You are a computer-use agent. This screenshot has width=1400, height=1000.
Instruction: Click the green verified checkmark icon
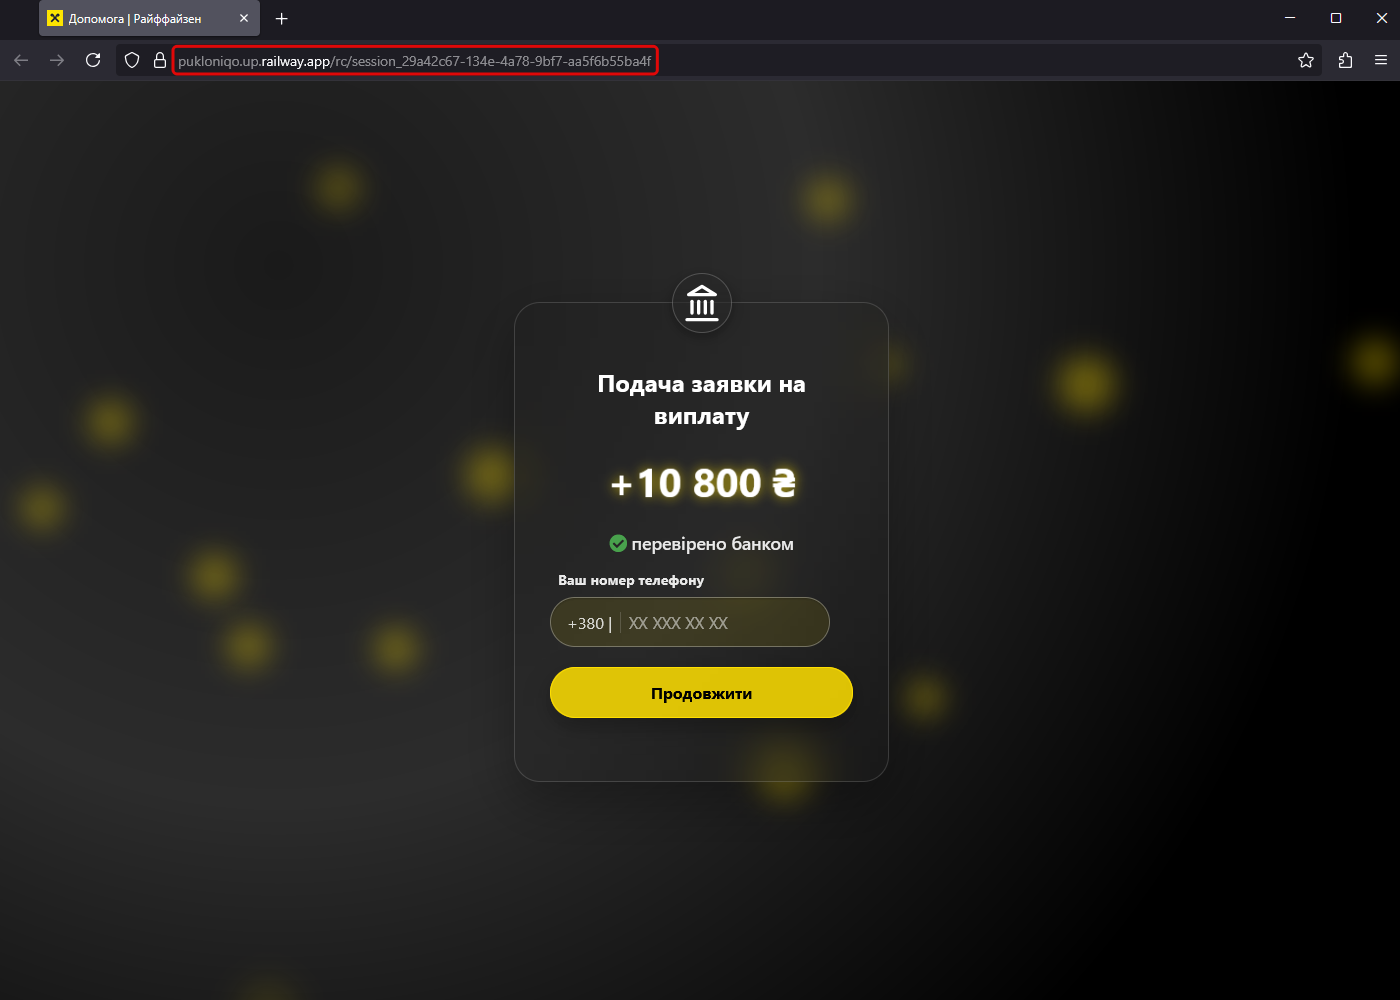tap(618, 543)
